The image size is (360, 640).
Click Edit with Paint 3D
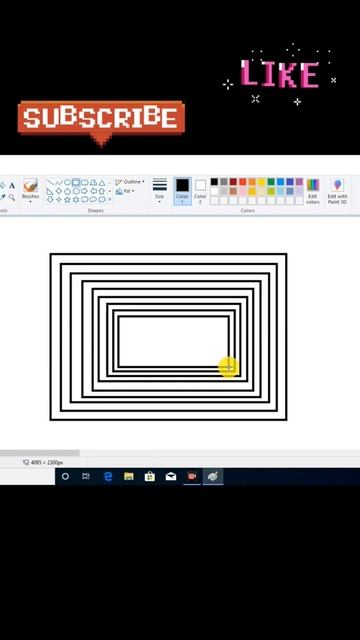[337, 191]
